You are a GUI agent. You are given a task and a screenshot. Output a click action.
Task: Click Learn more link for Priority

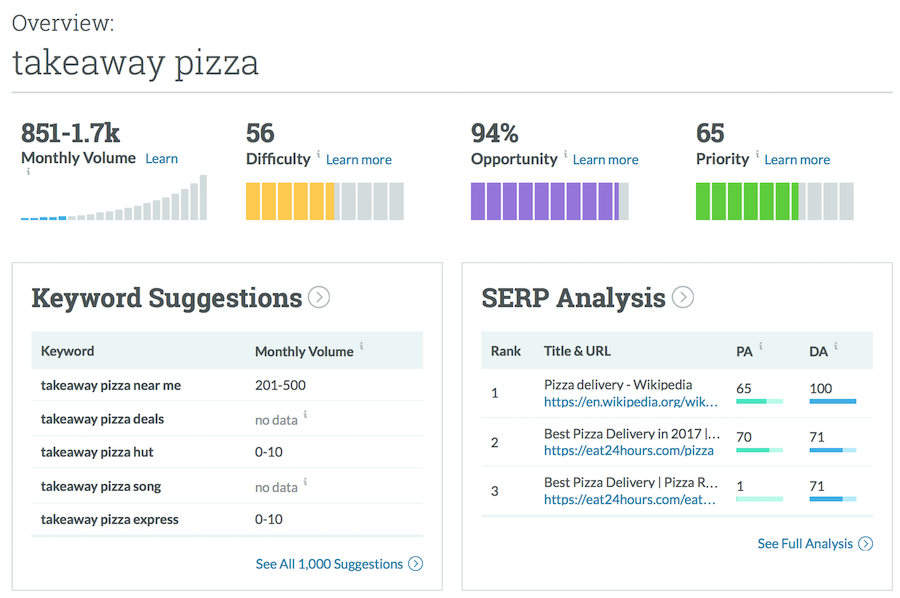[x=797, y=159]
